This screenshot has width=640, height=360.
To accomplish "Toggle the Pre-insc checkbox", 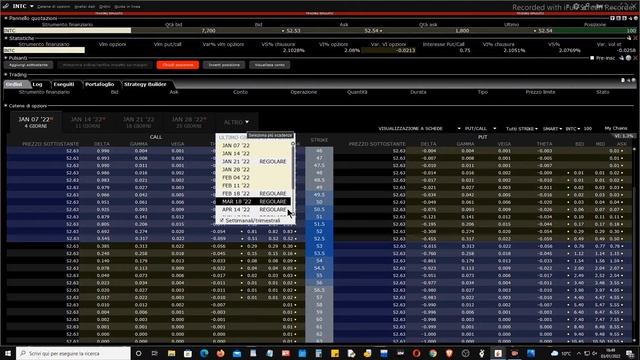I will [x=592, y=58].
